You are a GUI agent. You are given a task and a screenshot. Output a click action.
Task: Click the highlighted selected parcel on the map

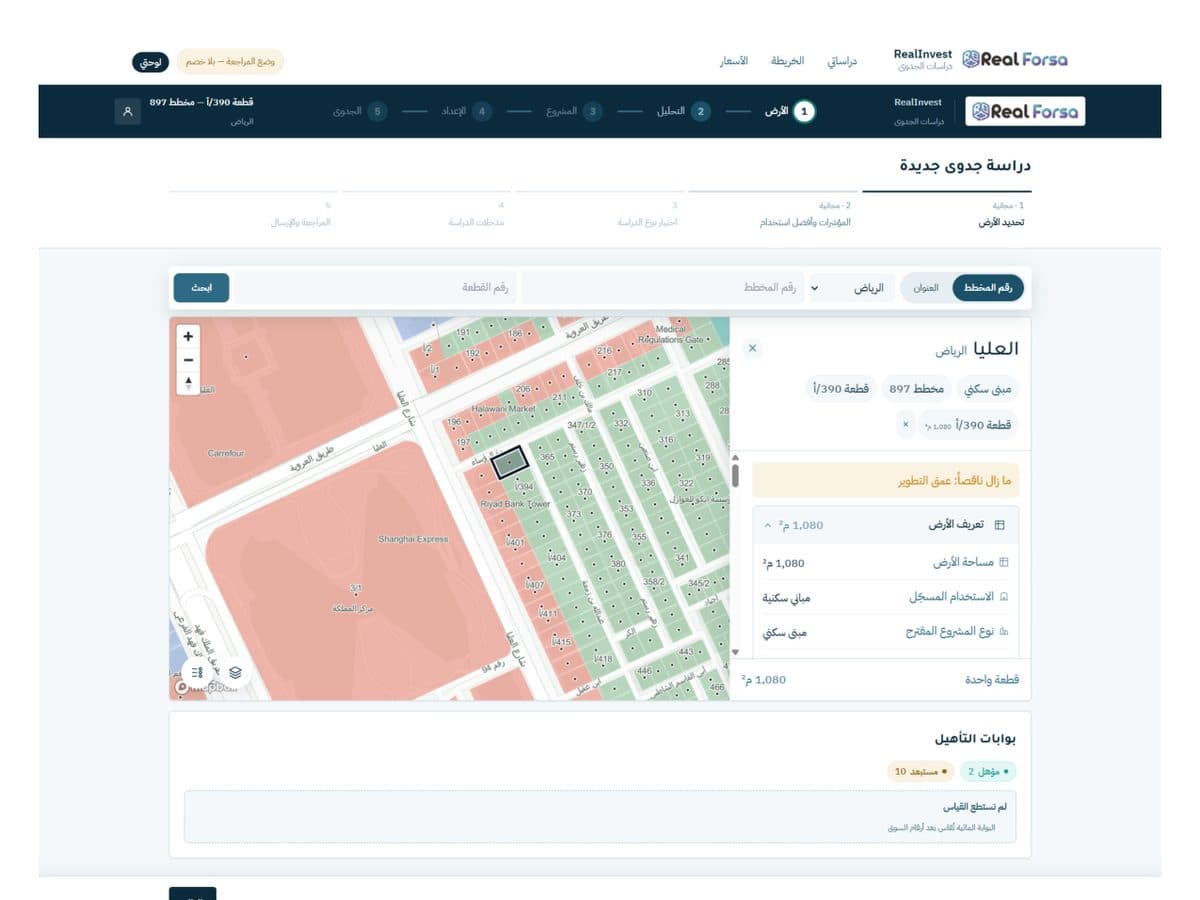click(x=511, y=463)
